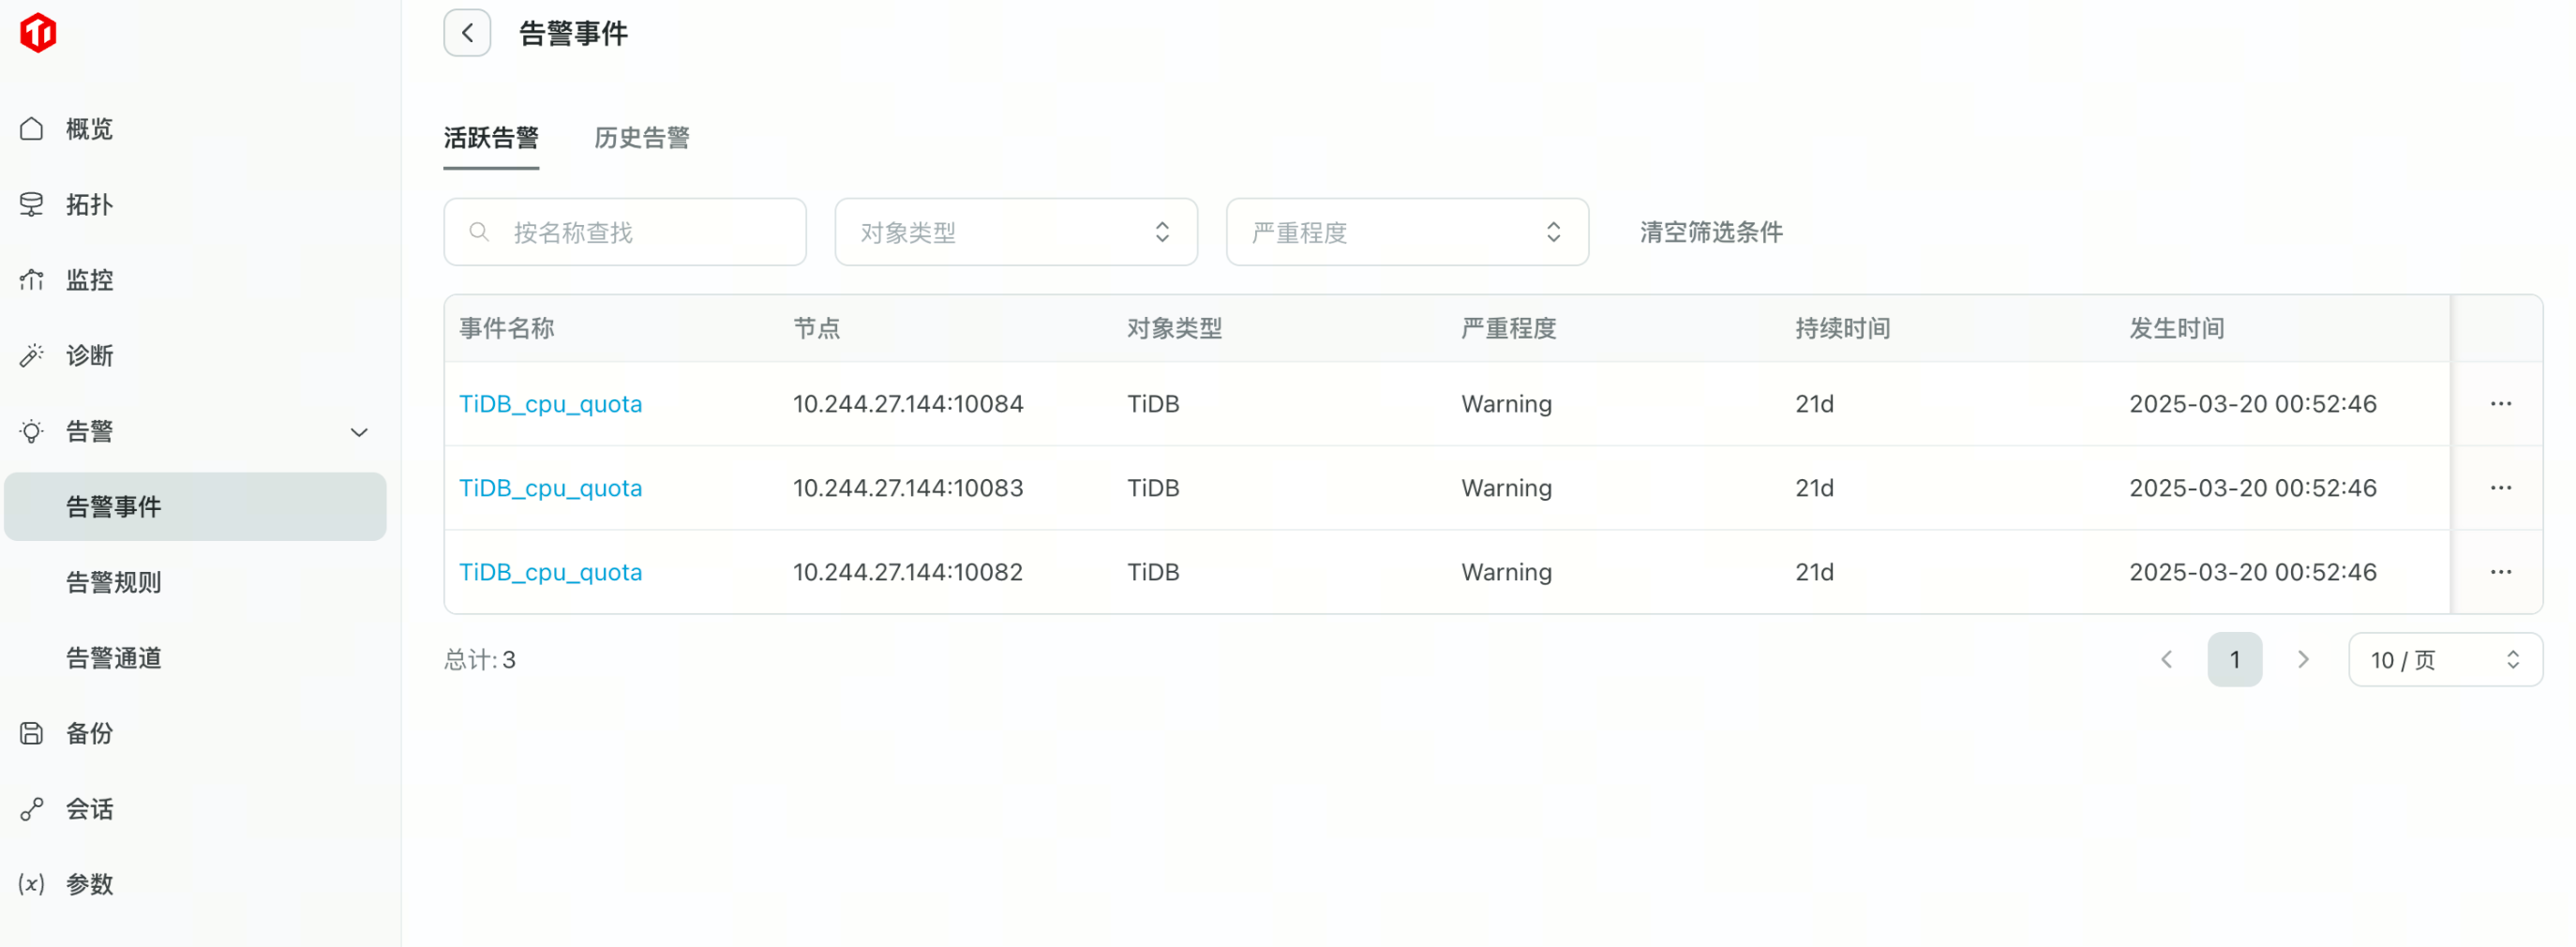Open 监控 monitoring page

point(89,280)
